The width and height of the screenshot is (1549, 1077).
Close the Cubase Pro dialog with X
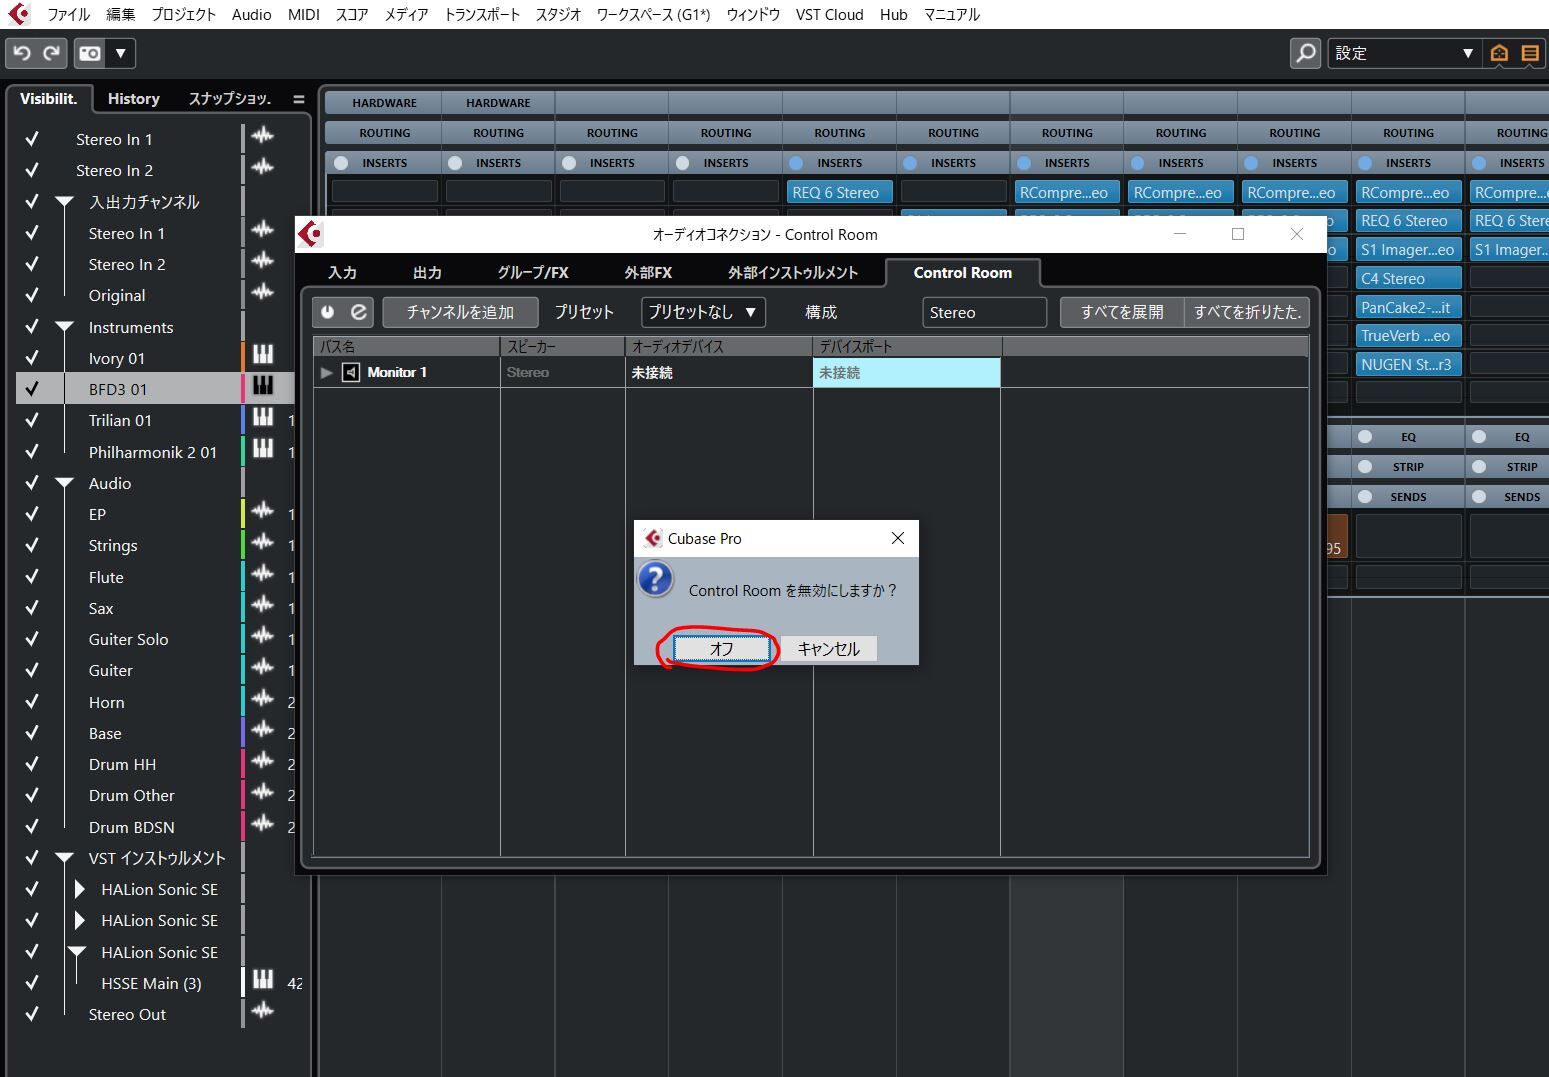pyautogui.click(x=898, y=538)
